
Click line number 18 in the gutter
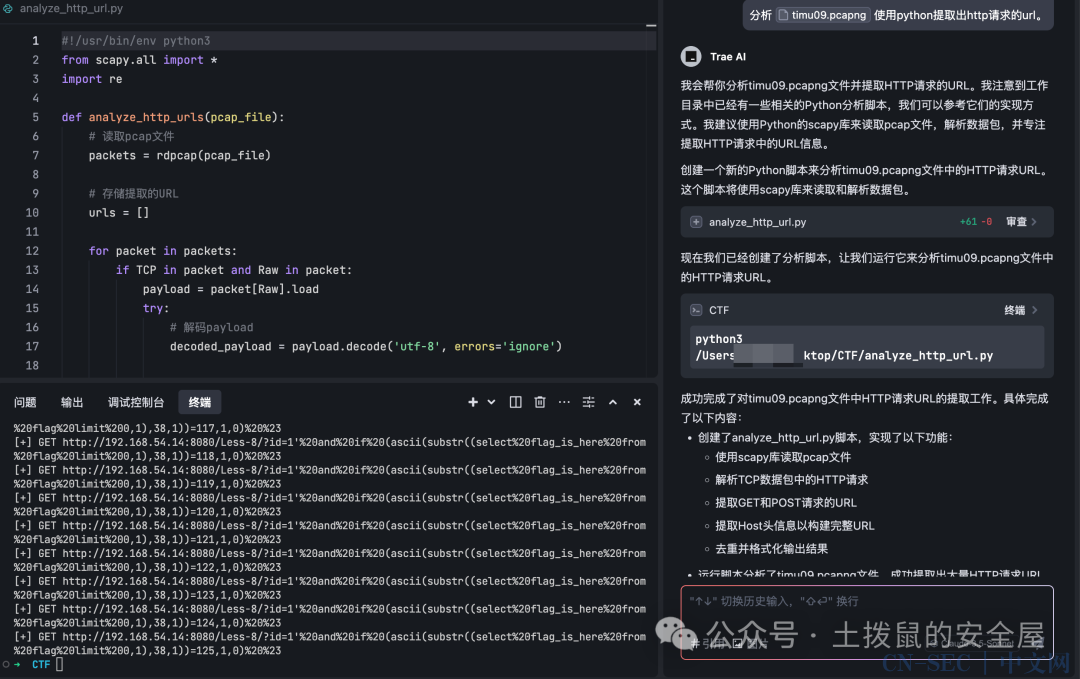(32, 366)
